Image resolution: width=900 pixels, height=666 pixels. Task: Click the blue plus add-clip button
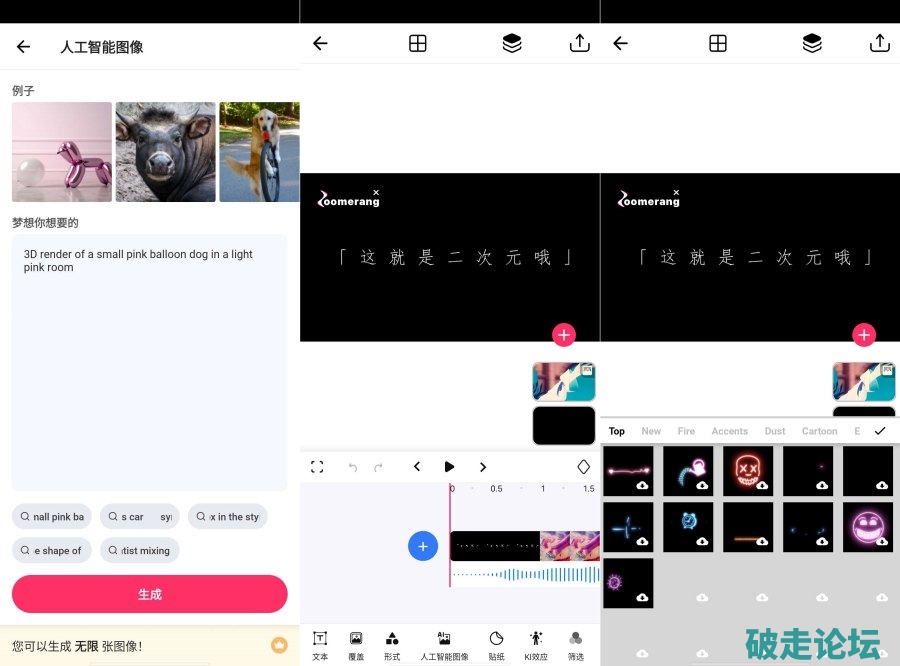(423, 546)
